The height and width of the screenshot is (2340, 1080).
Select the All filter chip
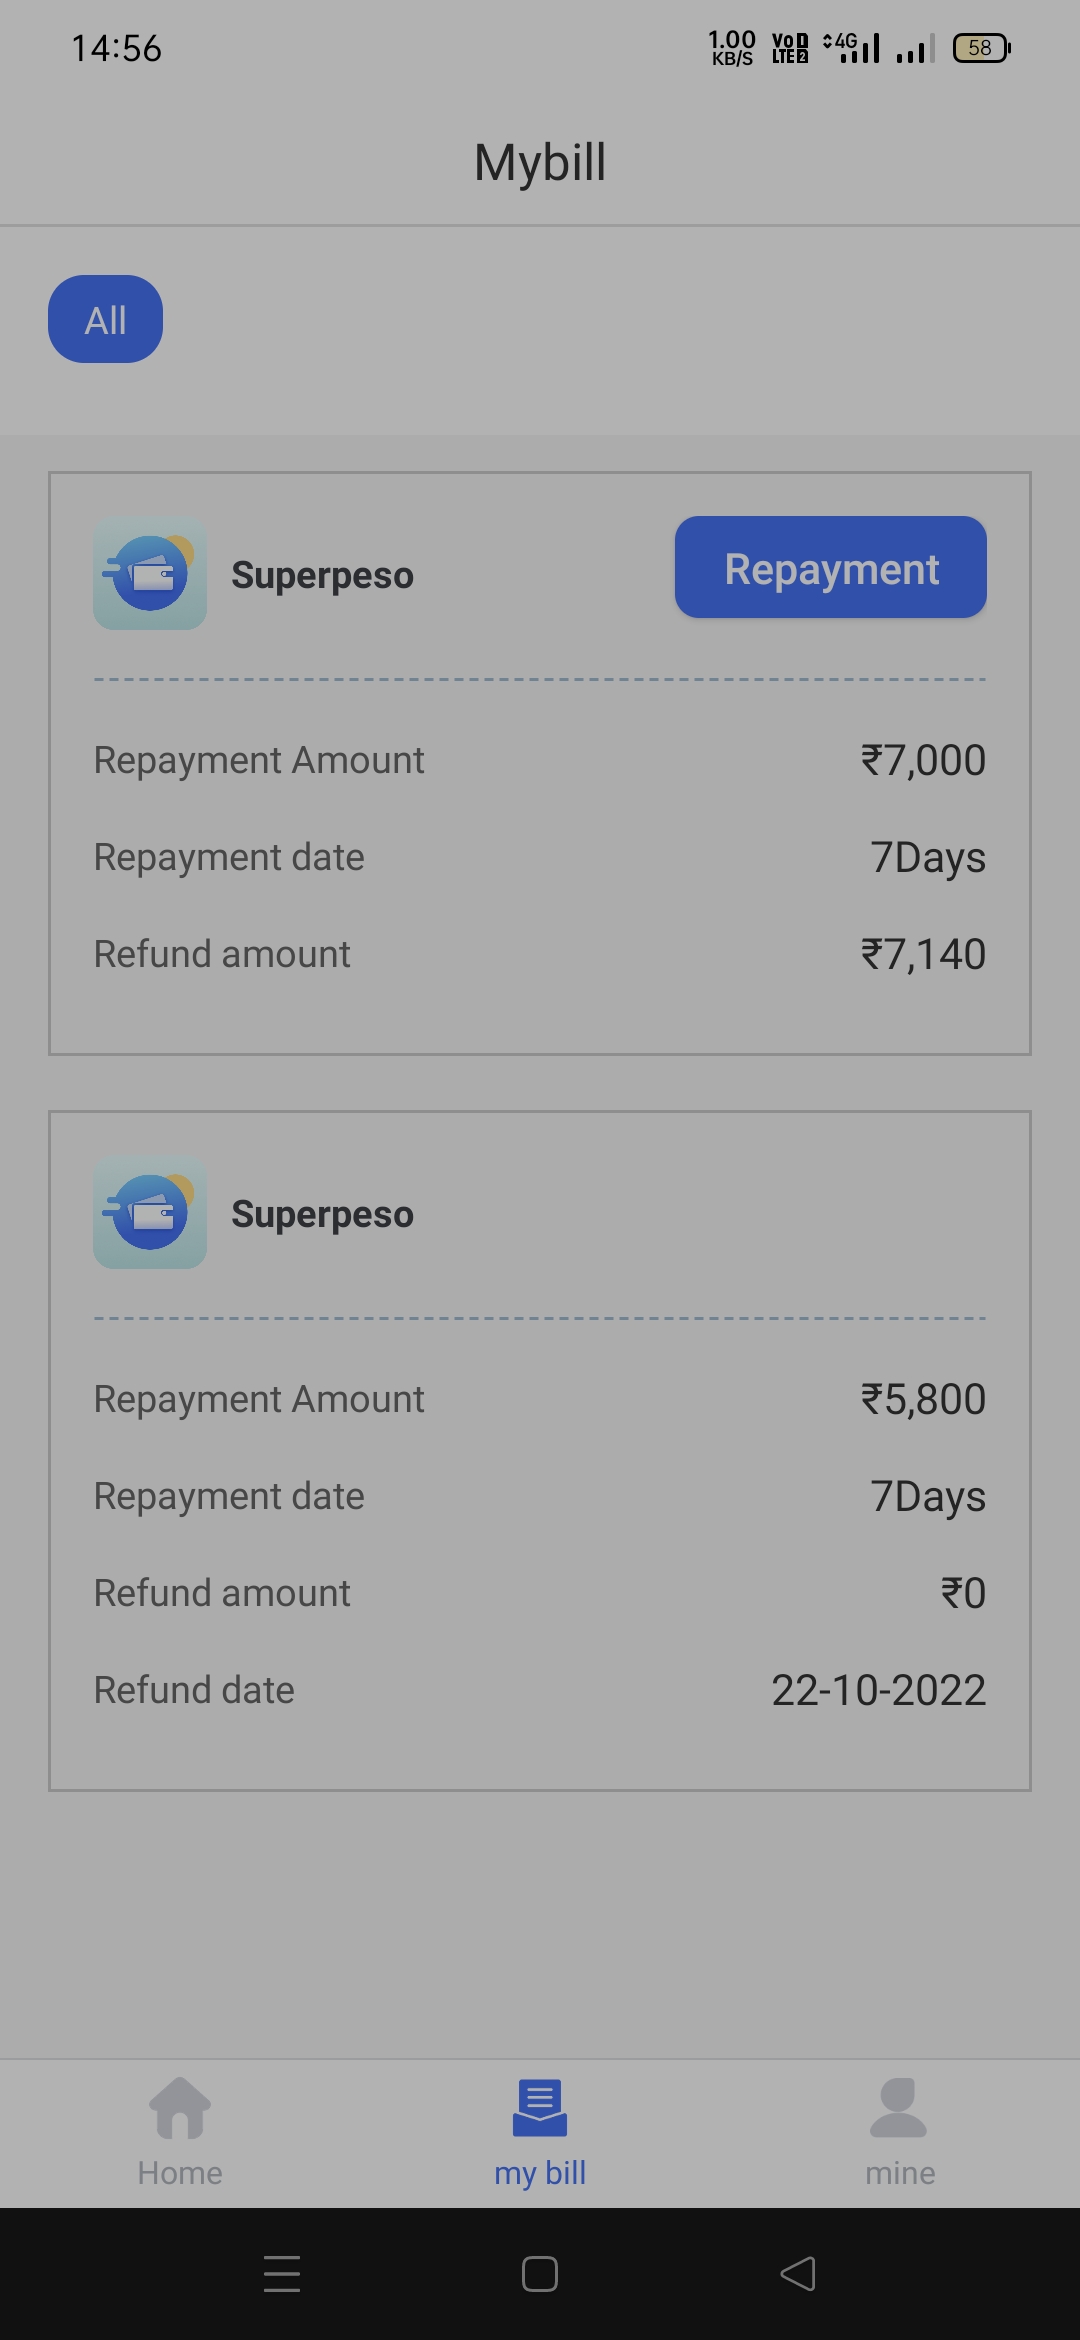(x=105, y=319)
